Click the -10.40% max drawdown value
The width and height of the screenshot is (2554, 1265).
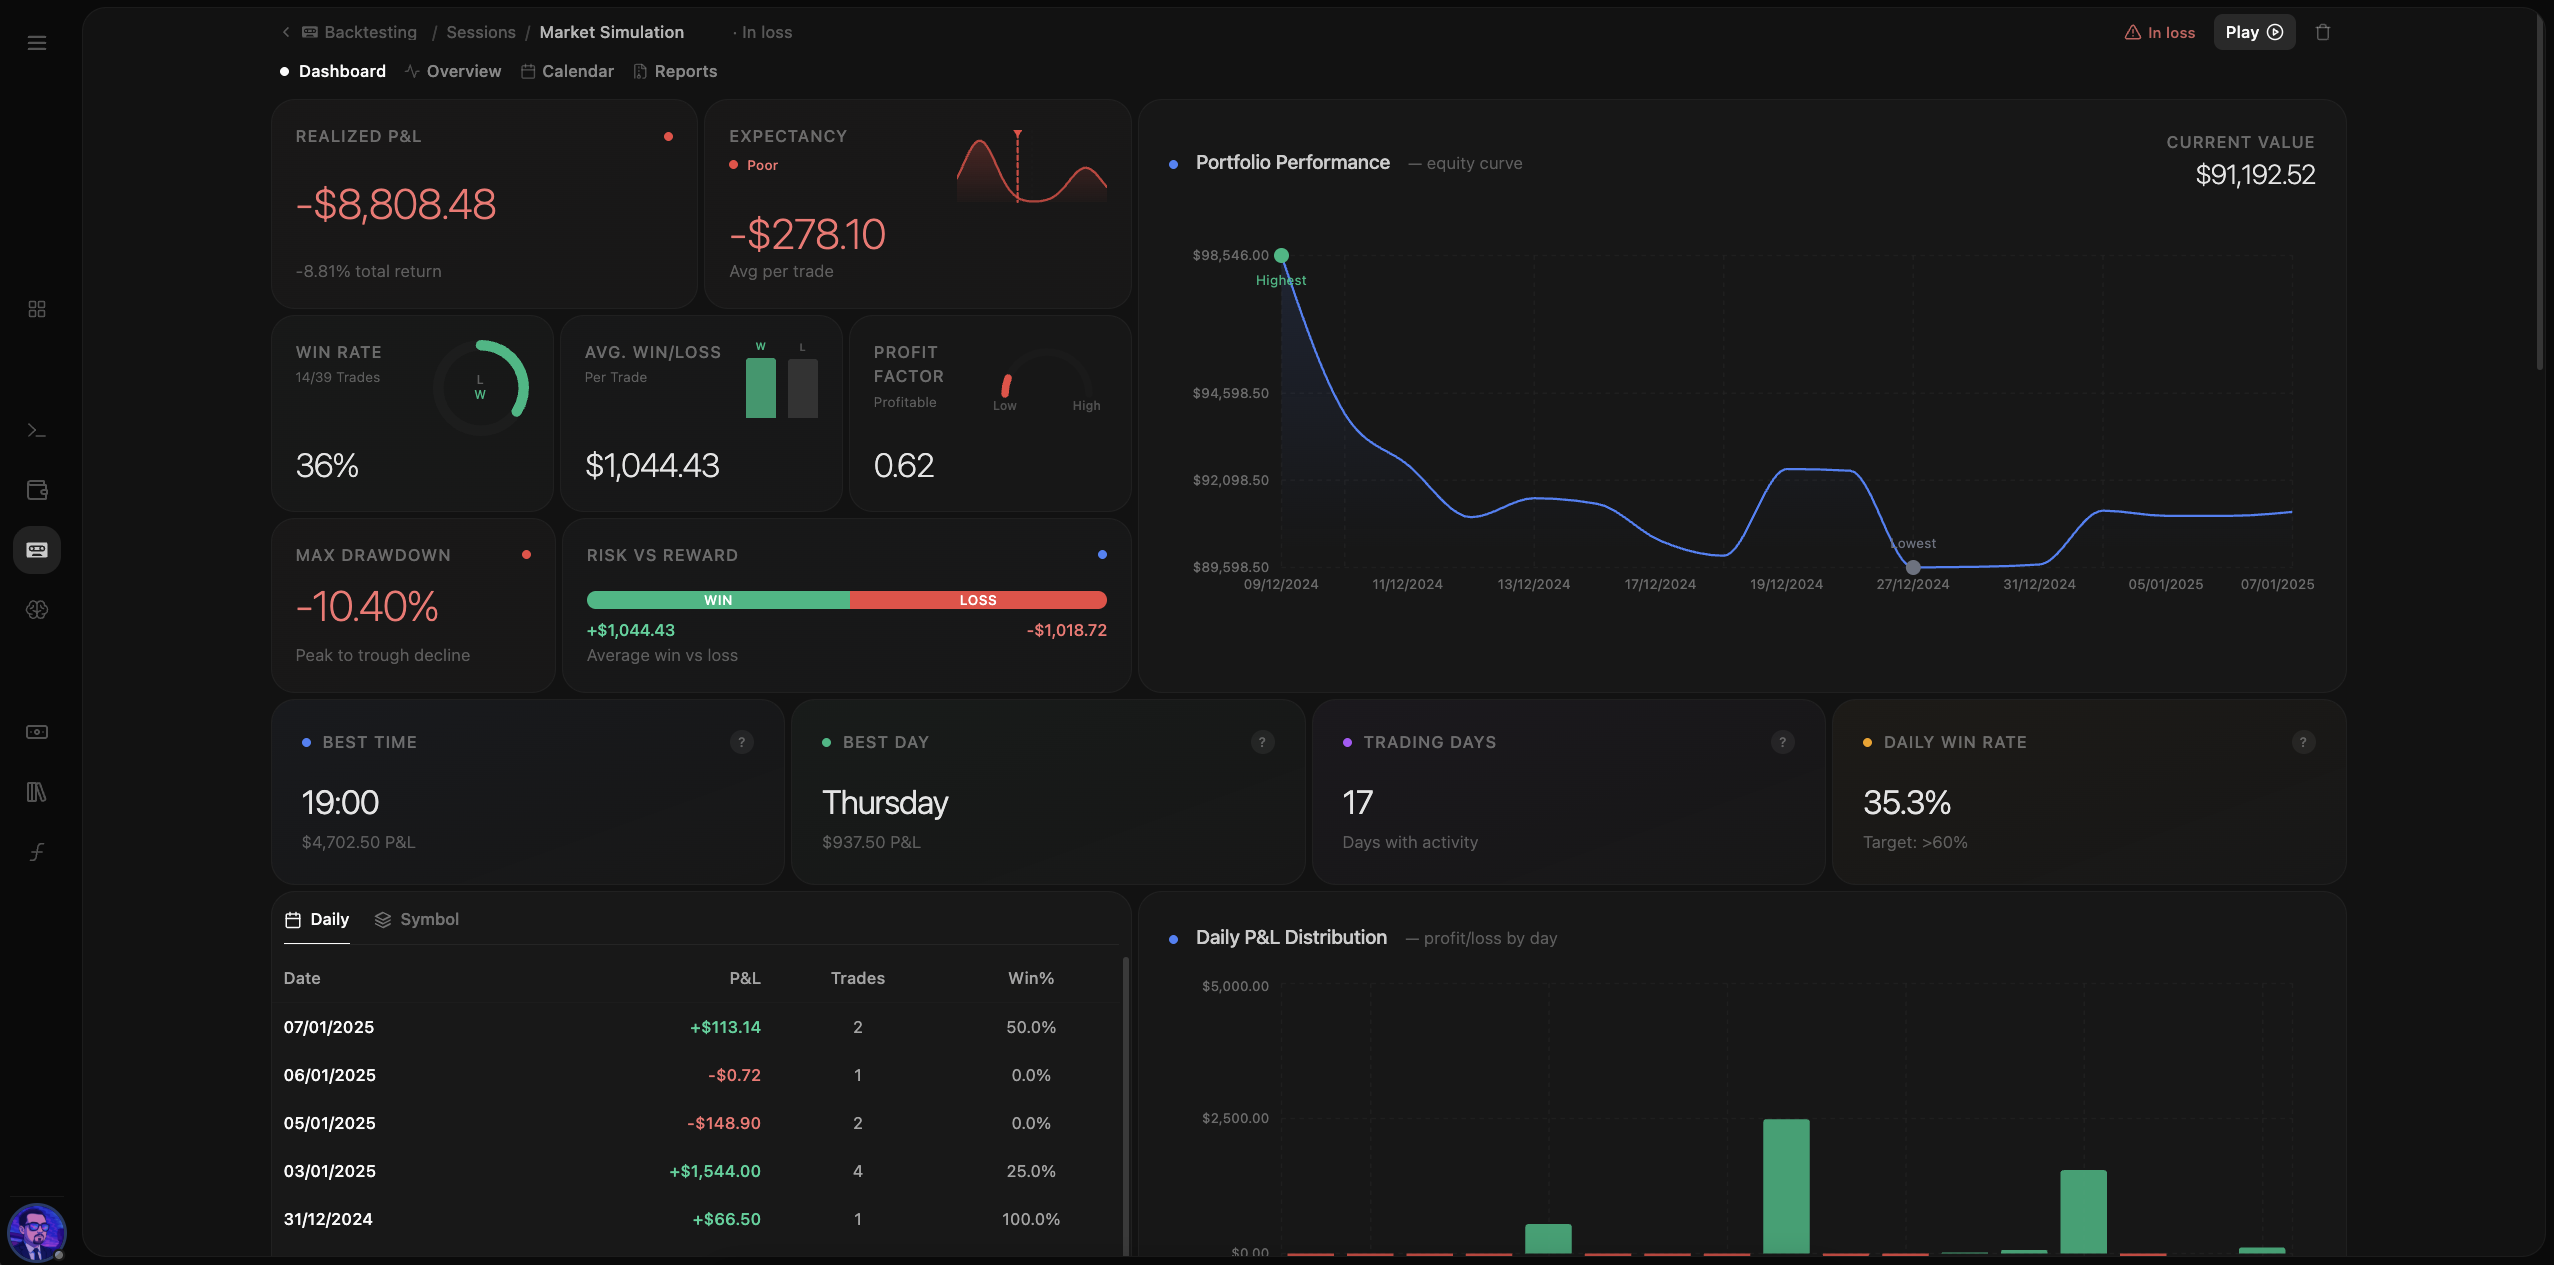(x=367, y=607)
